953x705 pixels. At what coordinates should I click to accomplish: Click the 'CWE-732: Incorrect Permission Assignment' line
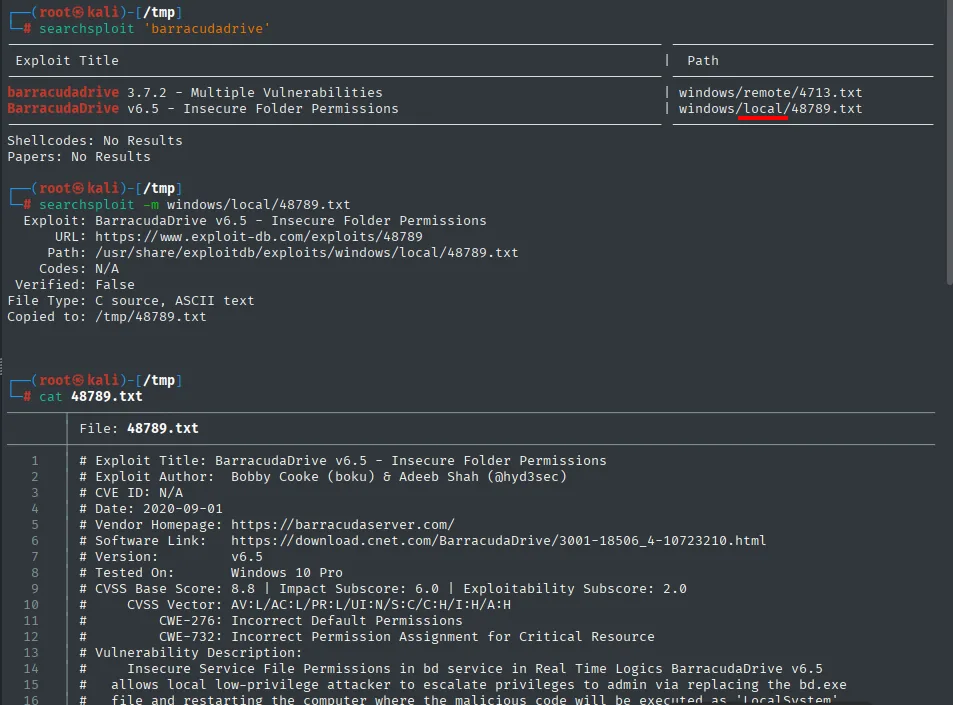coord(367,636)
